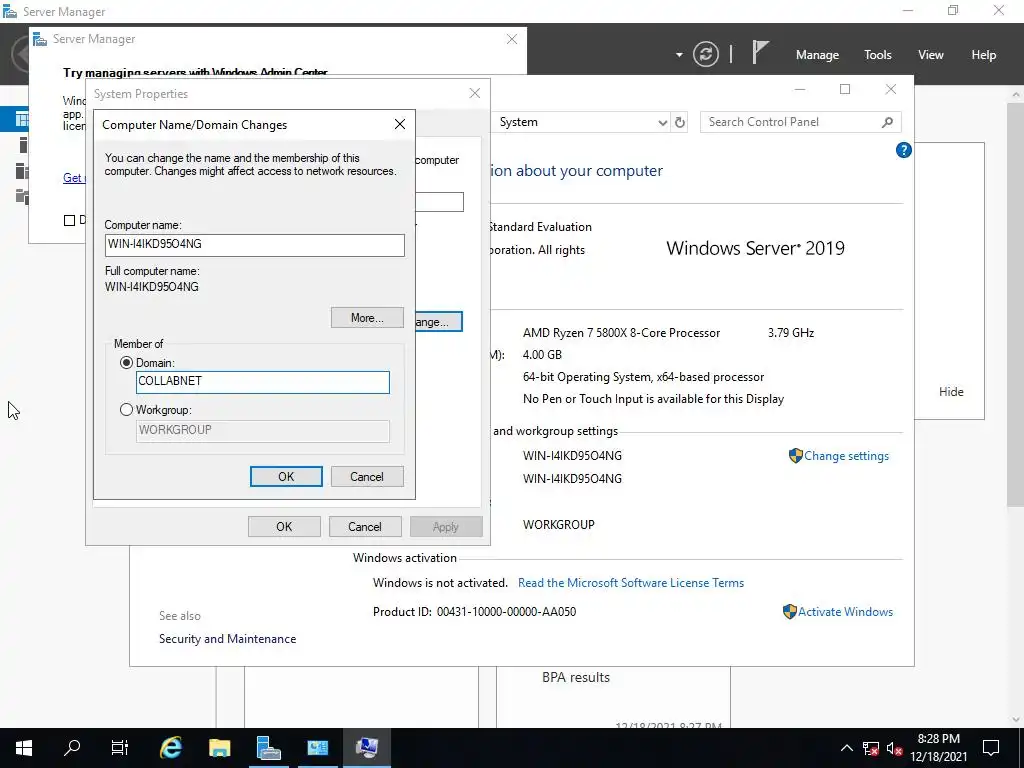Read the Microsoft Software License Terms link
The image size is (1024, 768).
click(x=631, y=583)
